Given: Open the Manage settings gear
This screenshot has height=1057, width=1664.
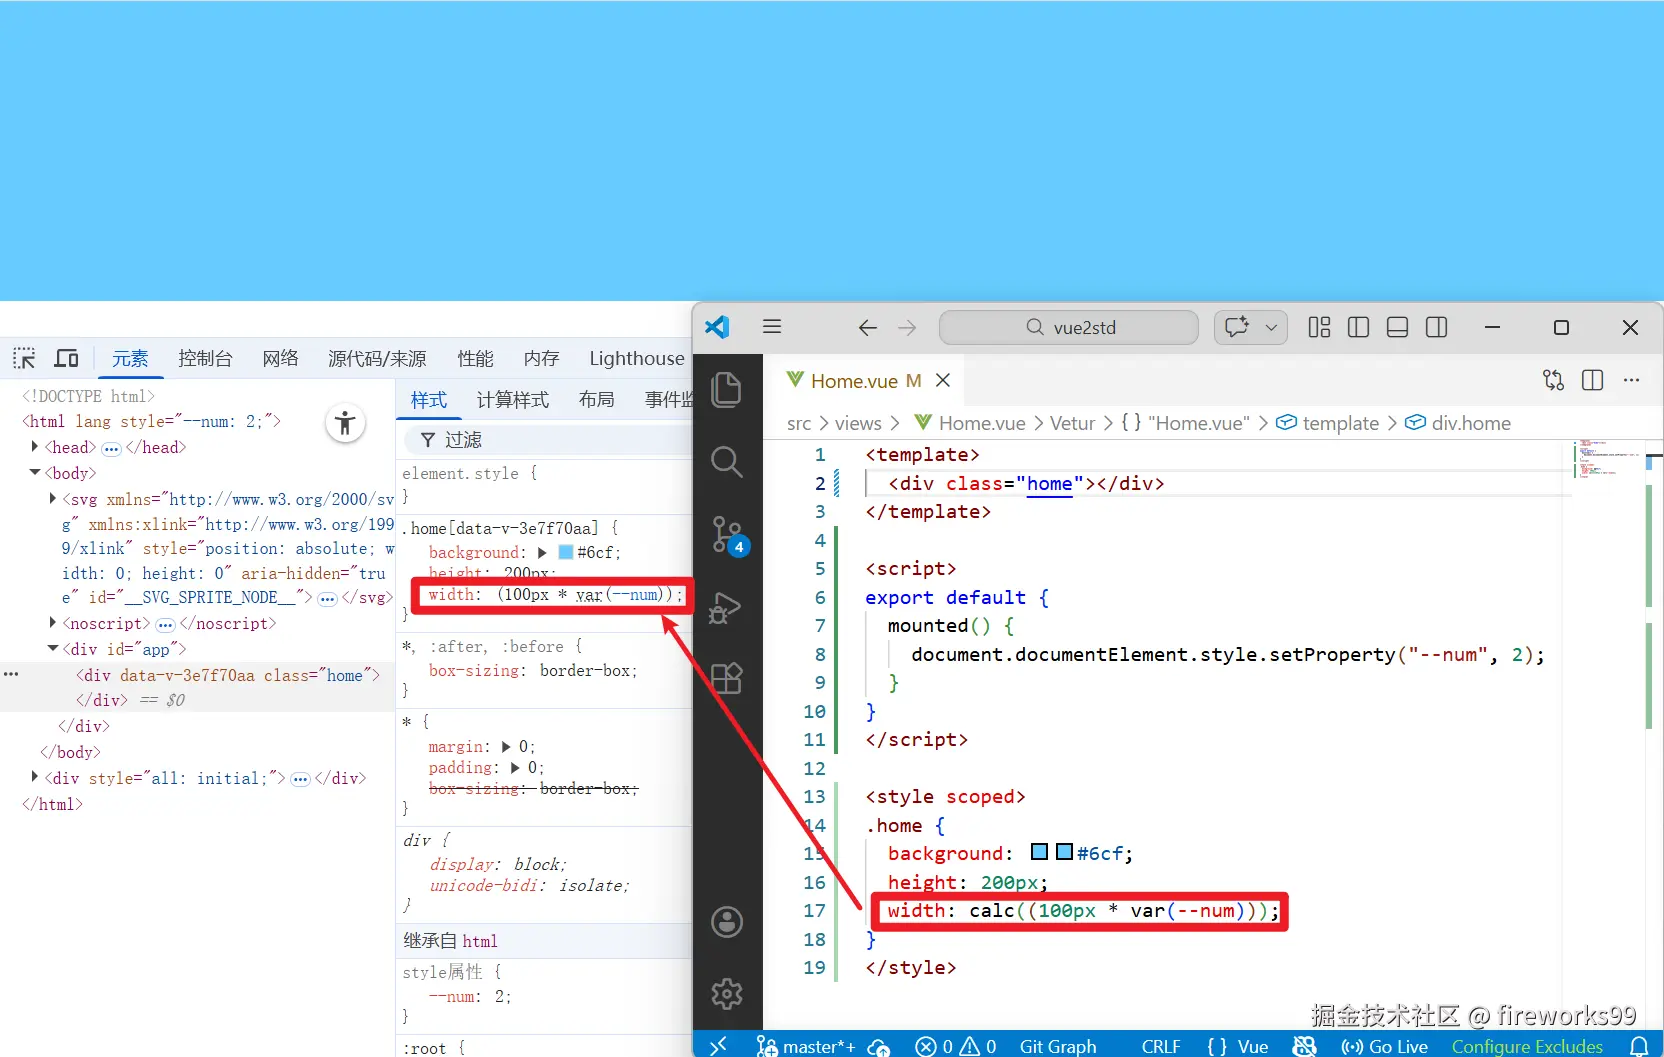Looking at the screenshot, I should pos(726,993).
